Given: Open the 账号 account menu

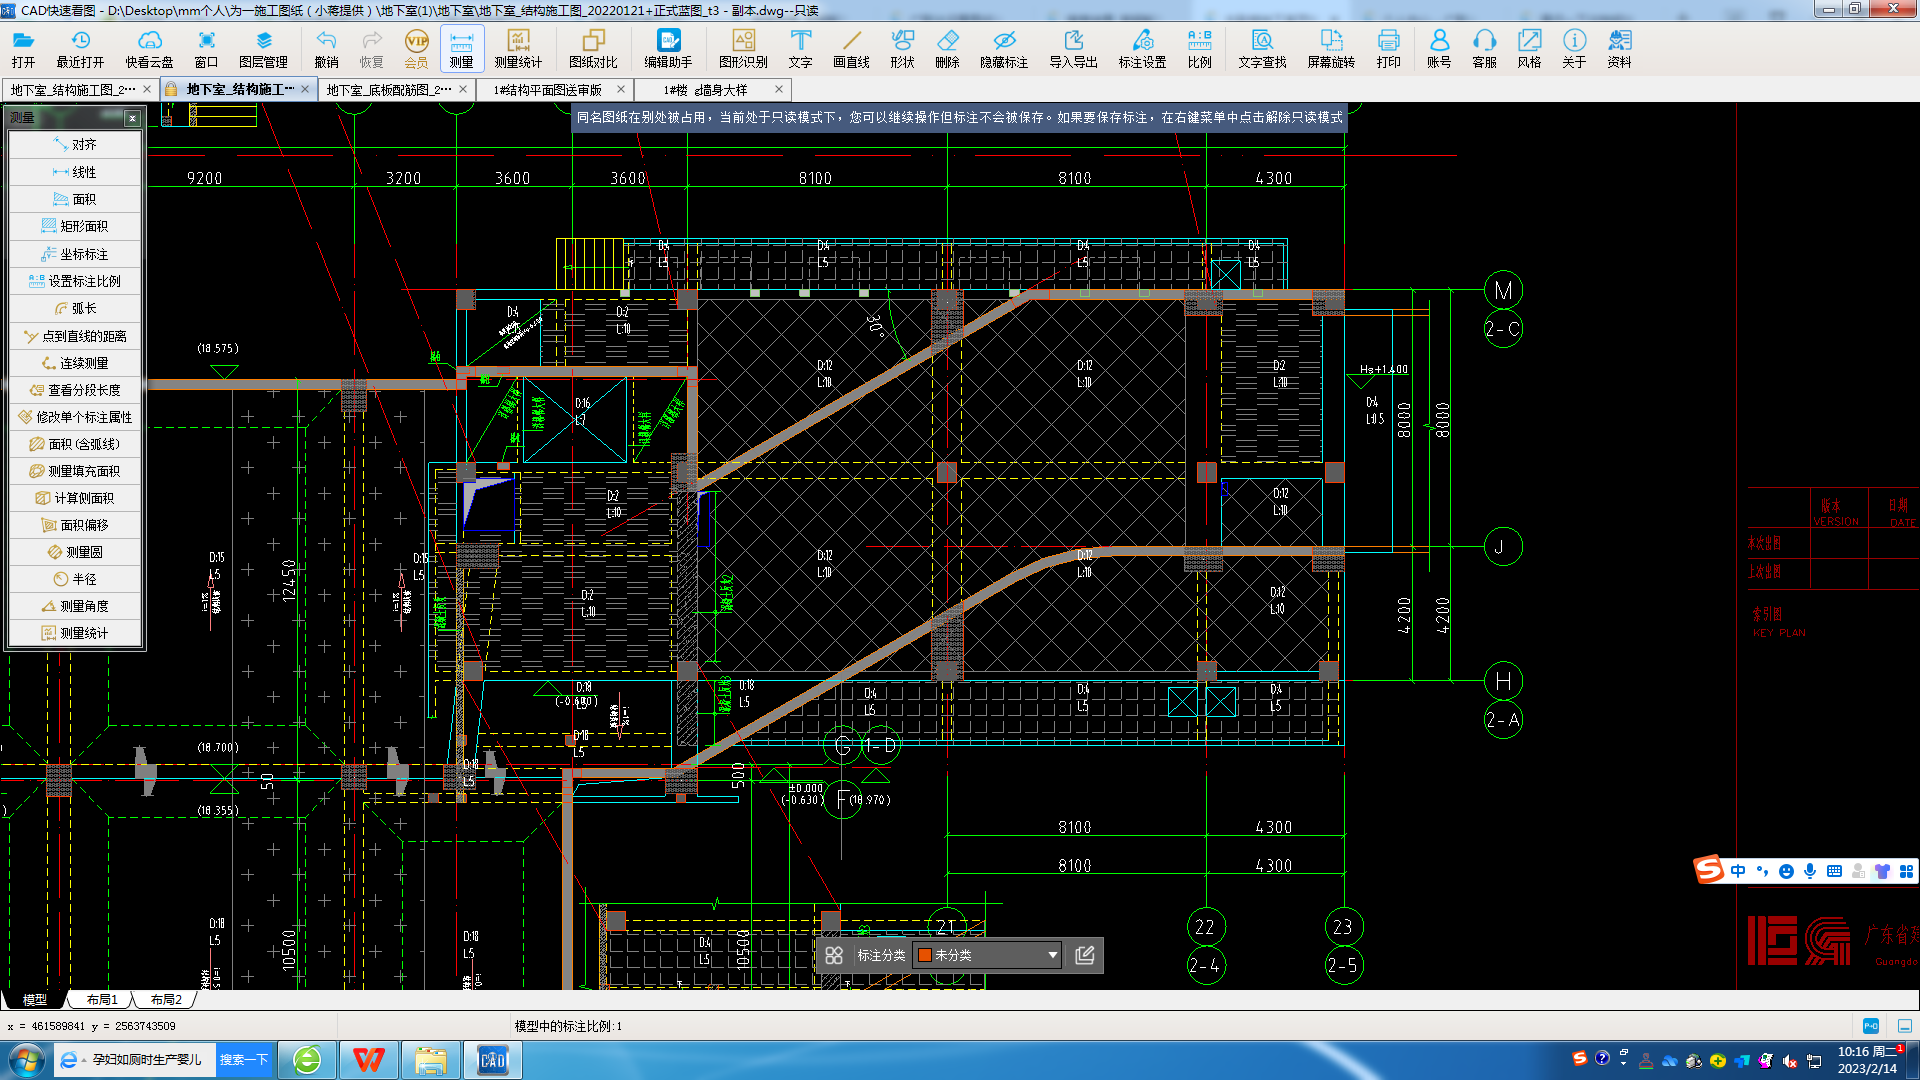Looking at the screenshot, I should click(1439, 48).
